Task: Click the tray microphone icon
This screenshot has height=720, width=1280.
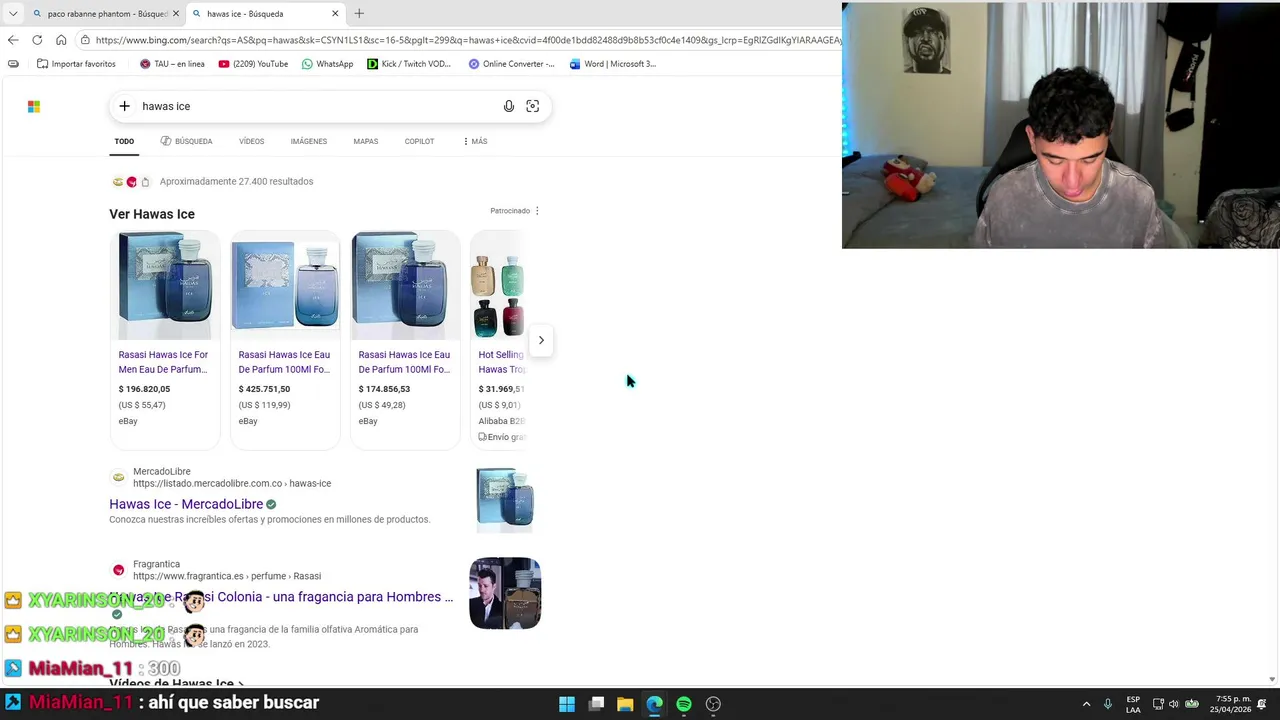Action: (x=1108, y=704)
